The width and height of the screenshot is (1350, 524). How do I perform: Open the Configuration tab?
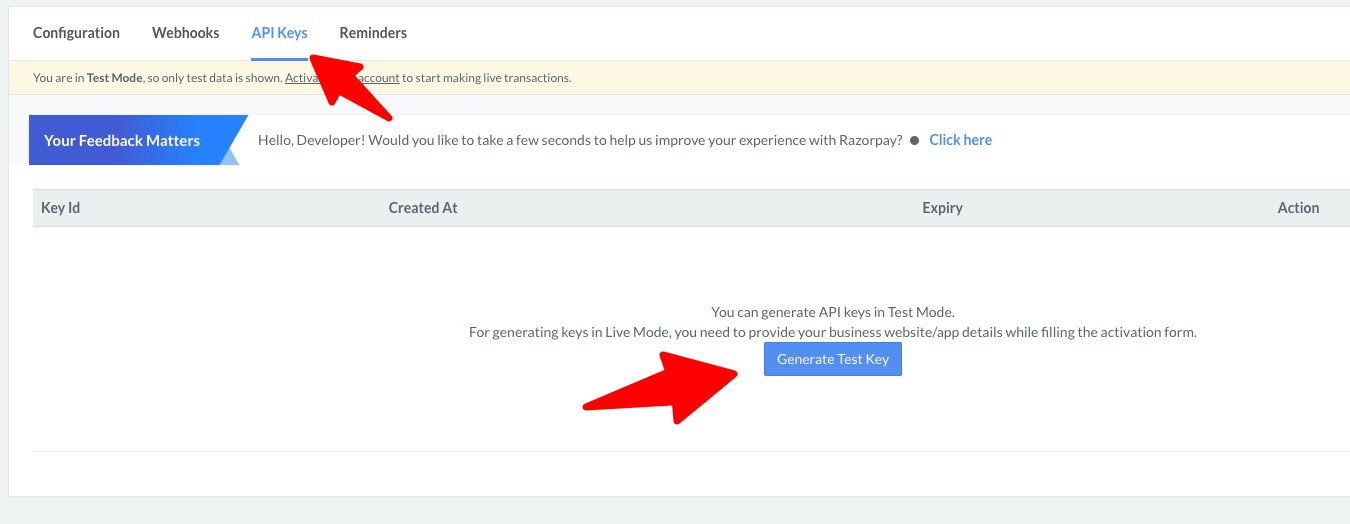point(76,33)
